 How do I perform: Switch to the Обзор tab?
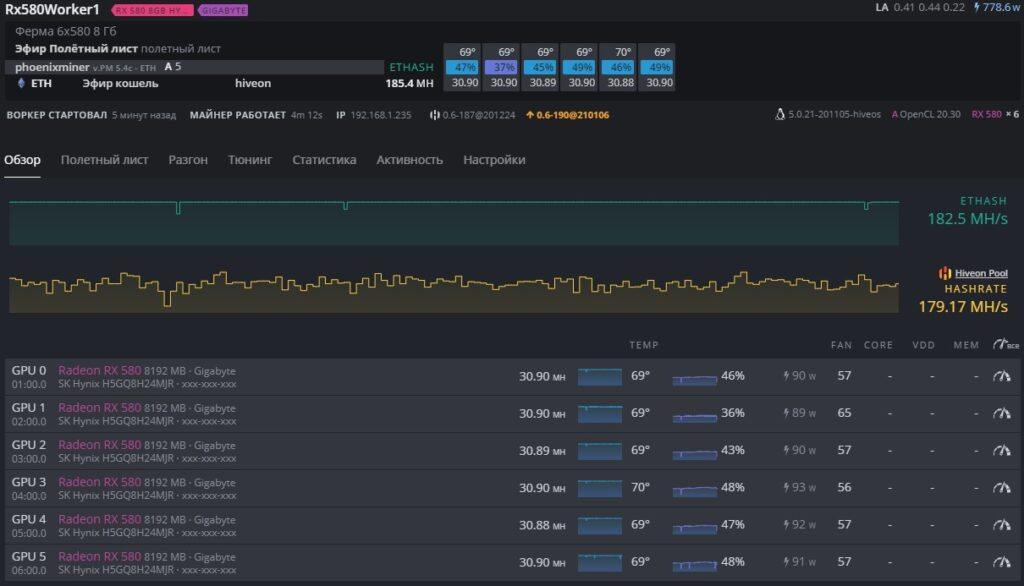pyautogui.click(x=22, y=160)
